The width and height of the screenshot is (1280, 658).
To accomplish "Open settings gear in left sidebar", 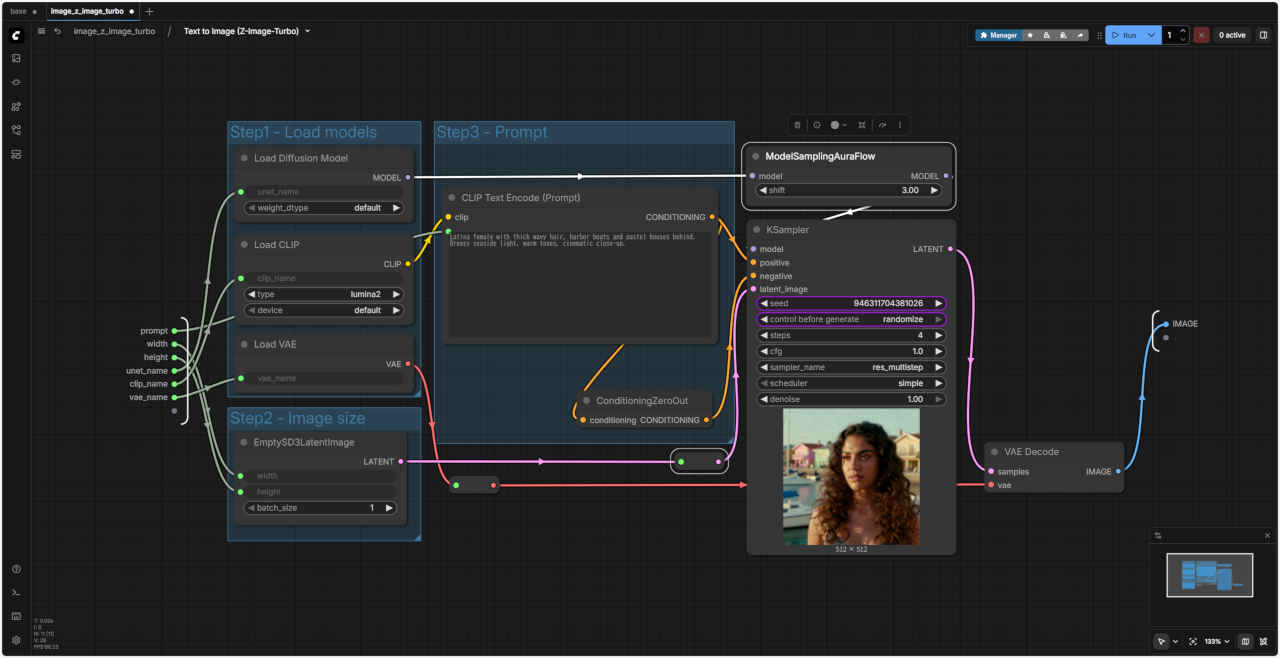I will coord(16,640).
